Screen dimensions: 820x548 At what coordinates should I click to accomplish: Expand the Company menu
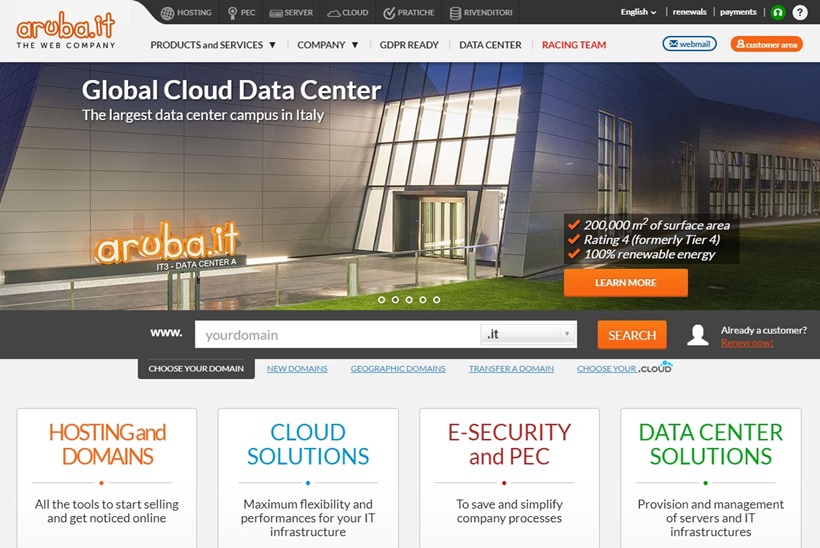point(328,45)
